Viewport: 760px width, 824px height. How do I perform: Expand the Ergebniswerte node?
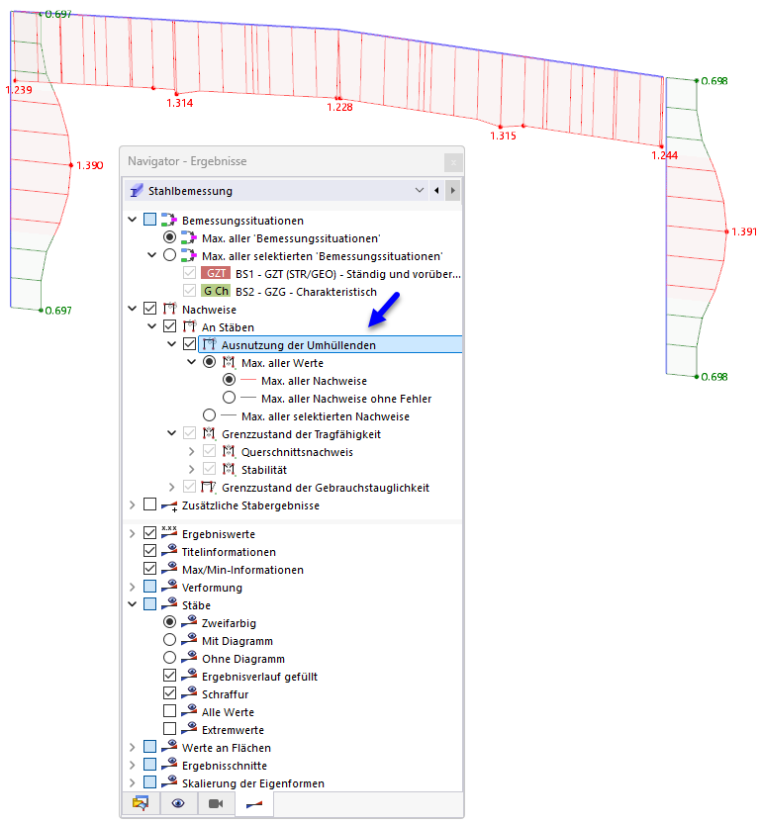(x=132, y=533)
